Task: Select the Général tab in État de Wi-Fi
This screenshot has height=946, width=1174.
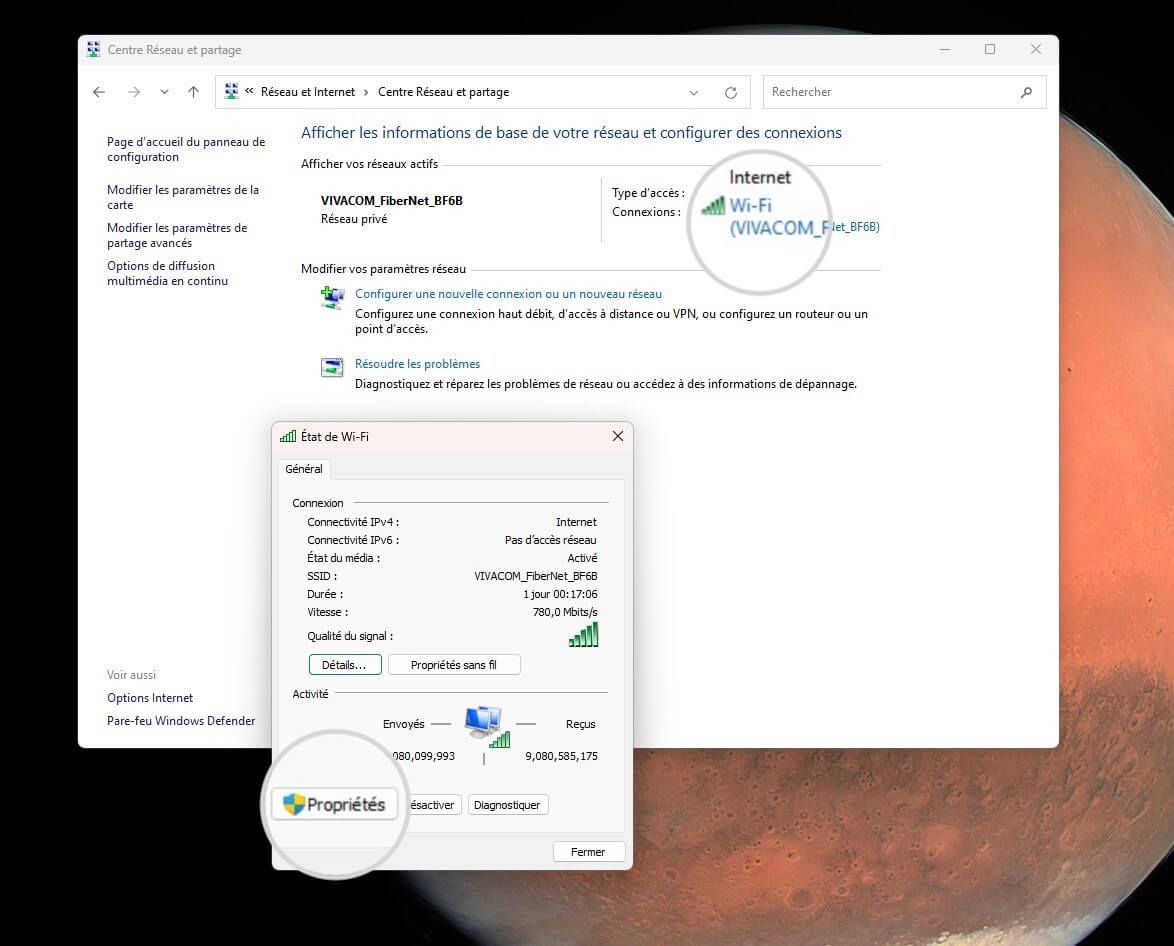Action: [x=304, y=469]
